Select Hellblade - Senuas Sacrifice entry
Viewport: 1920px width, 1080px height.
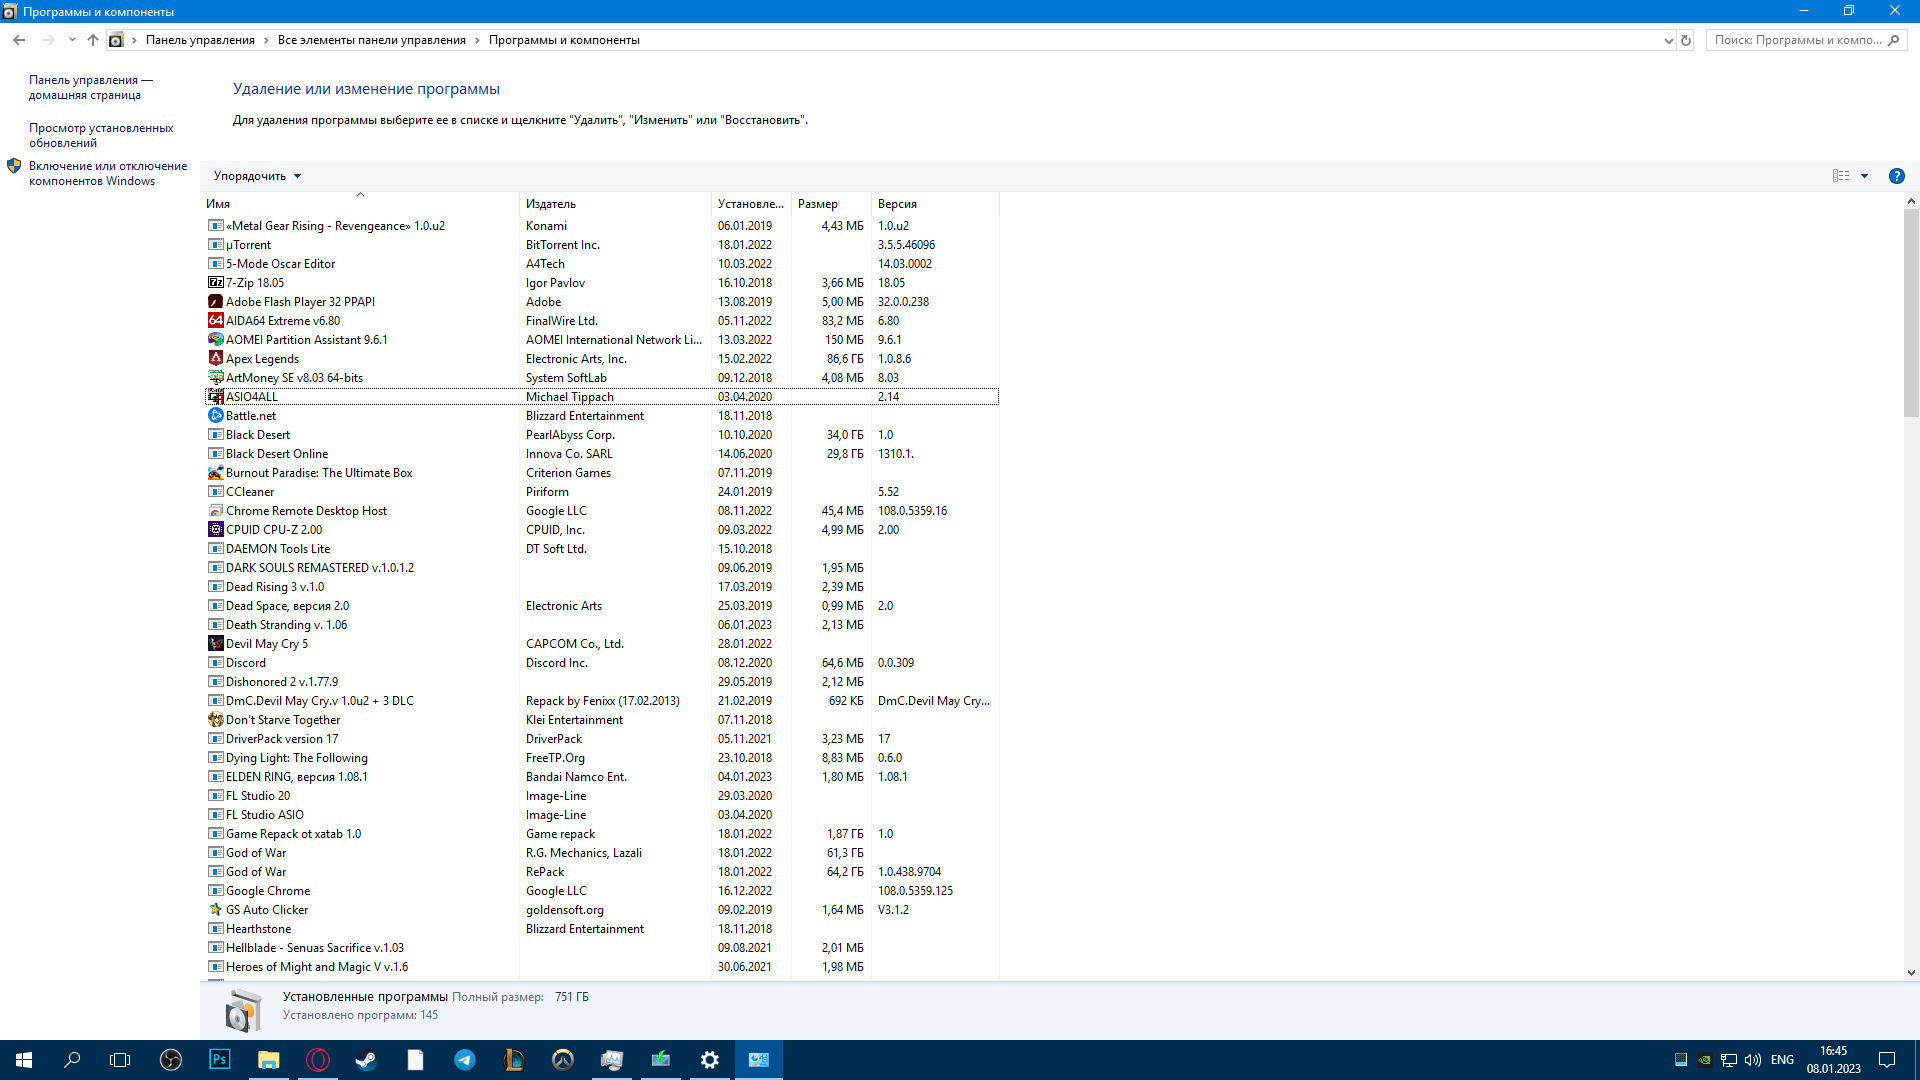point(602,948)
